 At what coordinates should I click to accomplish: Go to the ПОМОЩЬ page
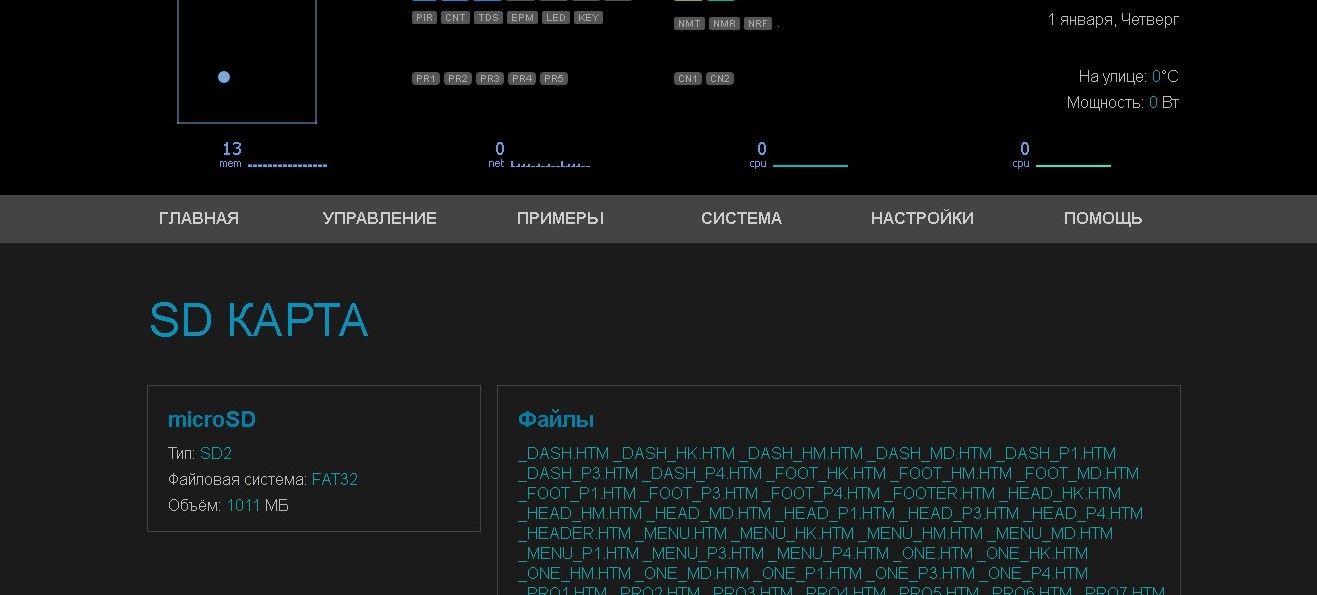tap(1103, 218)
